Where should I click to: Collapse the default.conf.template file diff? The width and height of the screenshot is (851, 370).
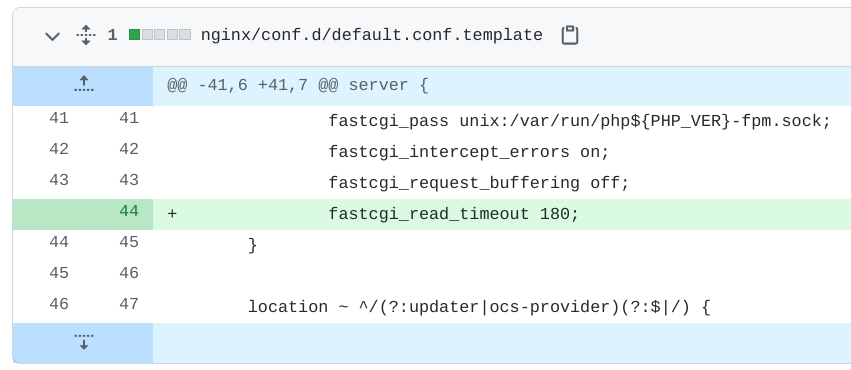(52, 36)
